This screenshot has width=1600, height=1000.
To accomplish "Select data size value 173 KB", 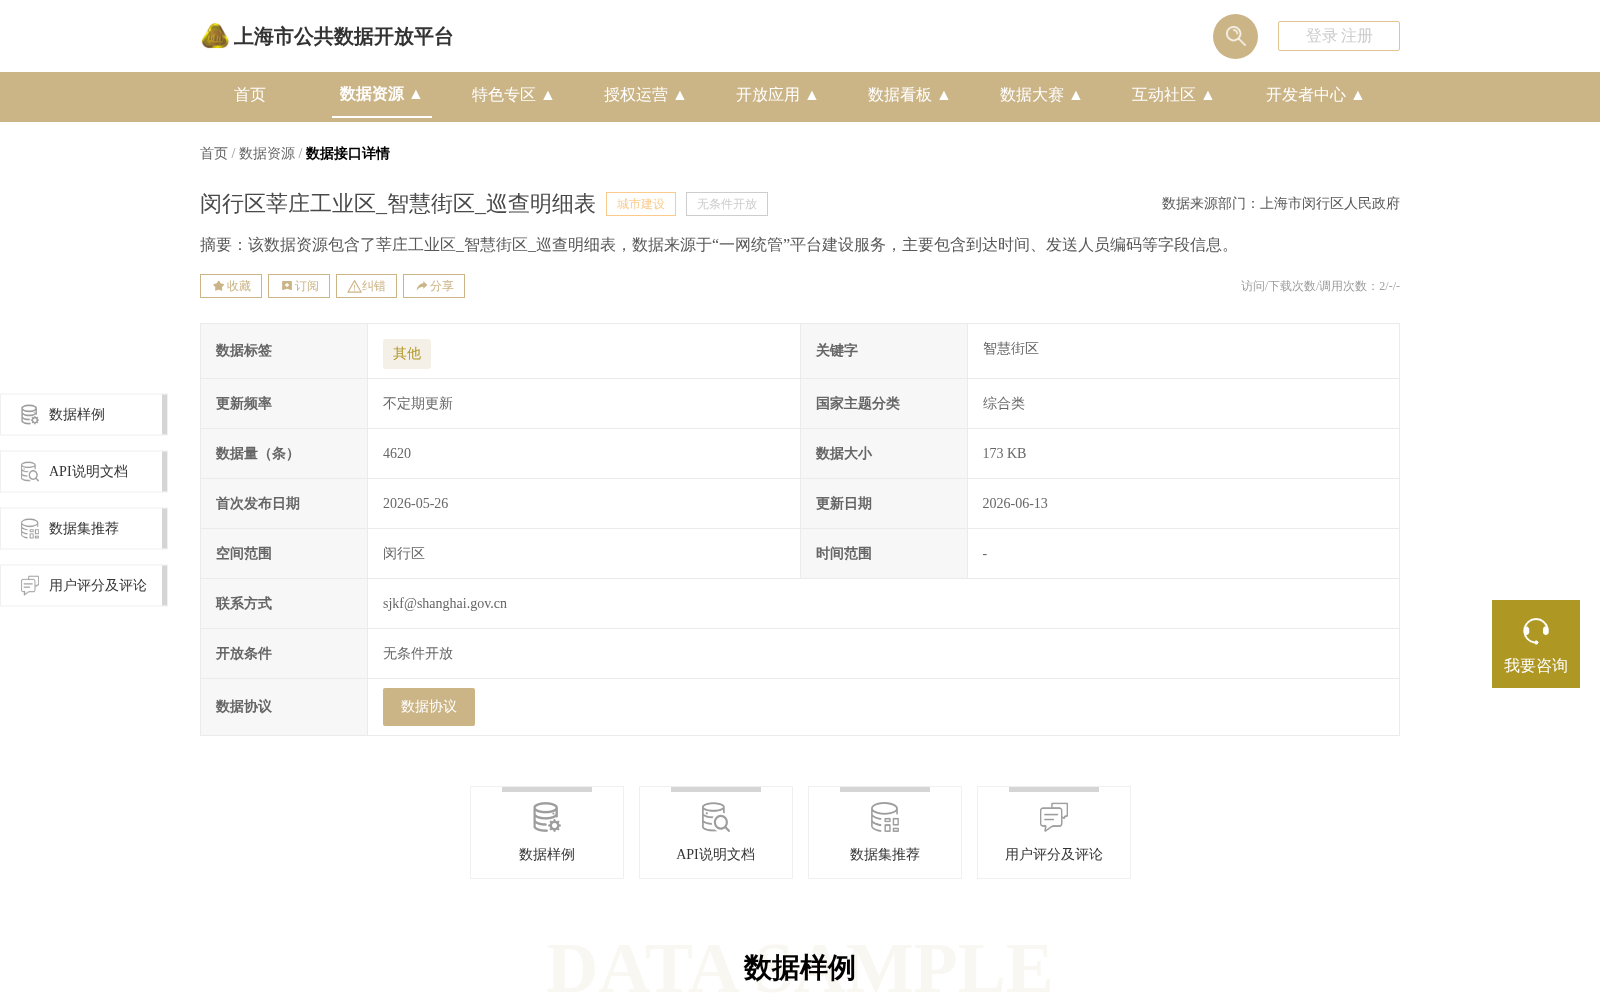I will [x=1004, y=454].
